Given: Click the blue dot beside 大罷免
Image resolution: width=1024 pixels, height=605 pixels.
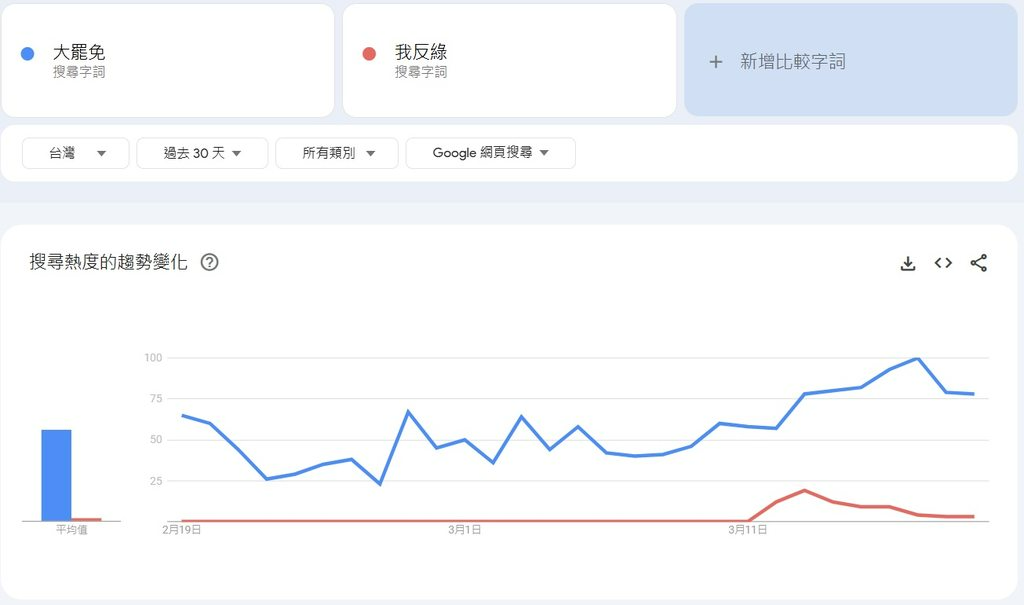Looking at the screenshot, I should click(28, 53).
